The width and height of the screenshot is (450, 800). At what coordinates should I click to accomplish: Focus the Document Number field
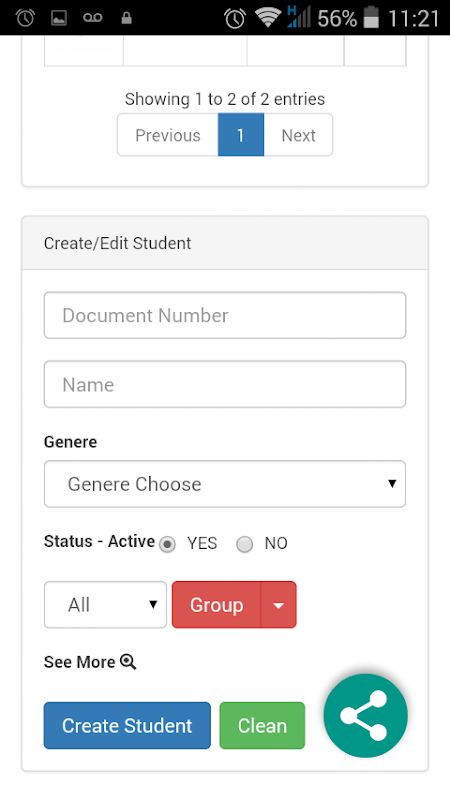click(x=225, y=315)
